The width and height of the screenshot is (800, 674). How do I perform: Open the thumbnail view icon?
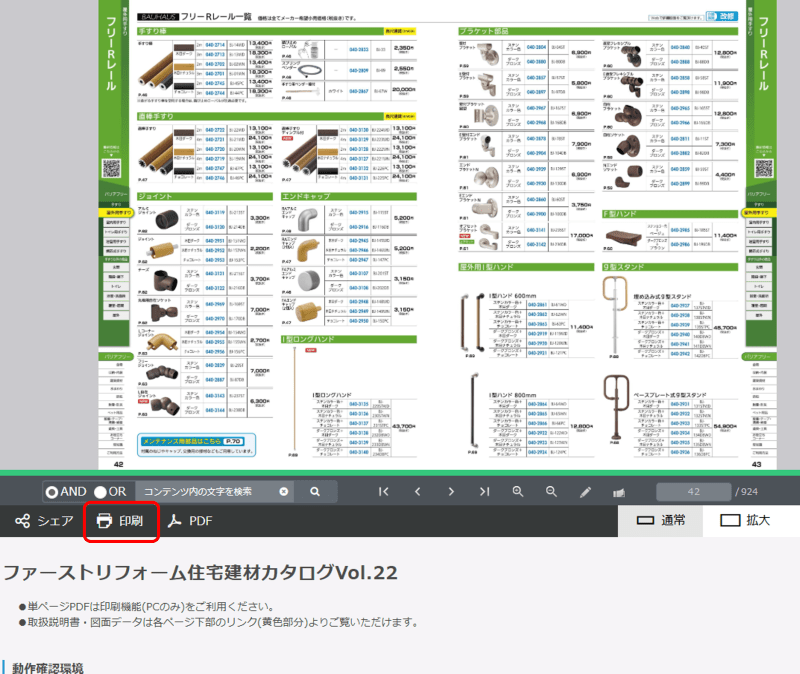coord(617,492)
